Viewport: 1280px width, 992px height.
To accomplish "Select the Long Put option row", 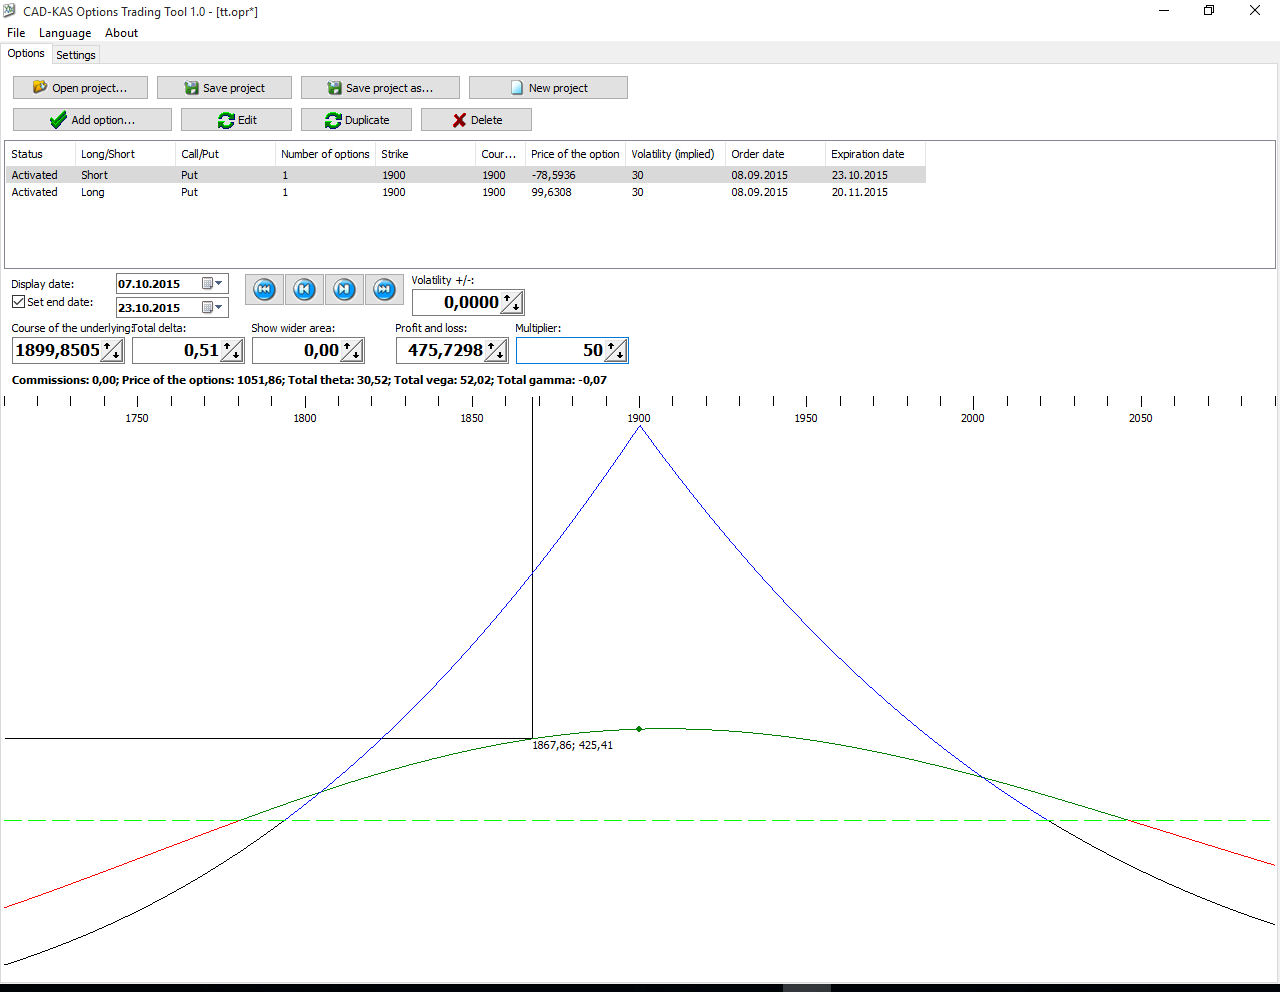I will tap(93, 192).
